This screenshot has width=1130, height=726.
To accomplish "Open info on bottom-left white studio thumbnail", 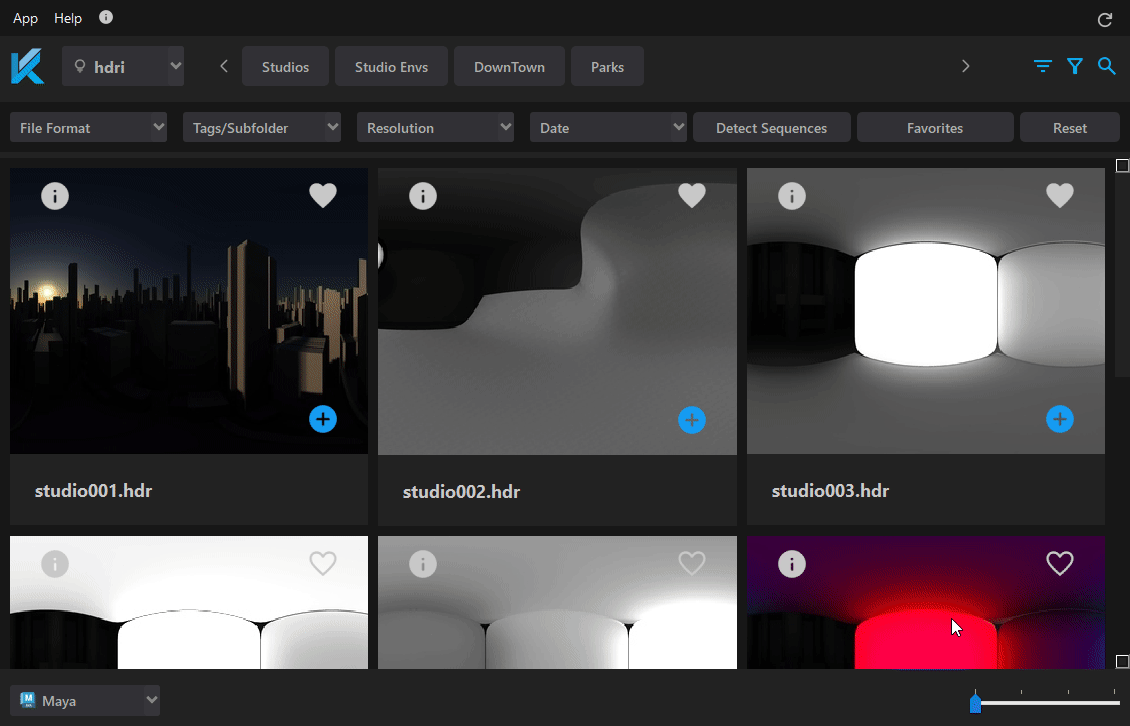I will click(55, 564).
